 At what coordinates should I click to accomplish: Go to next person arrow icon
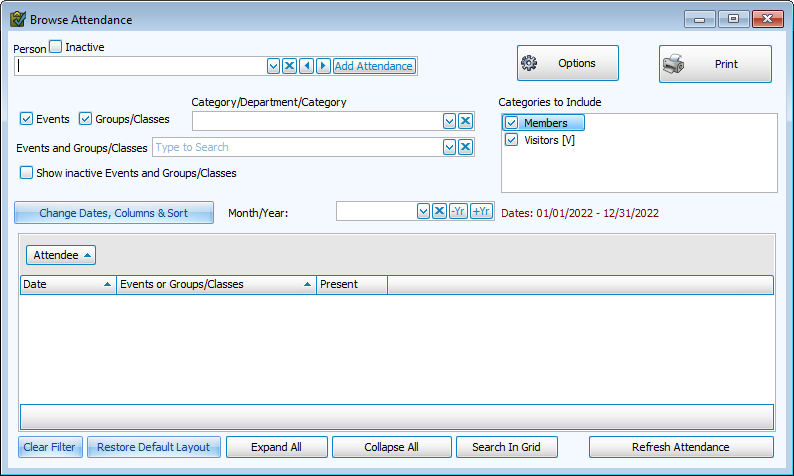(323, 66)
